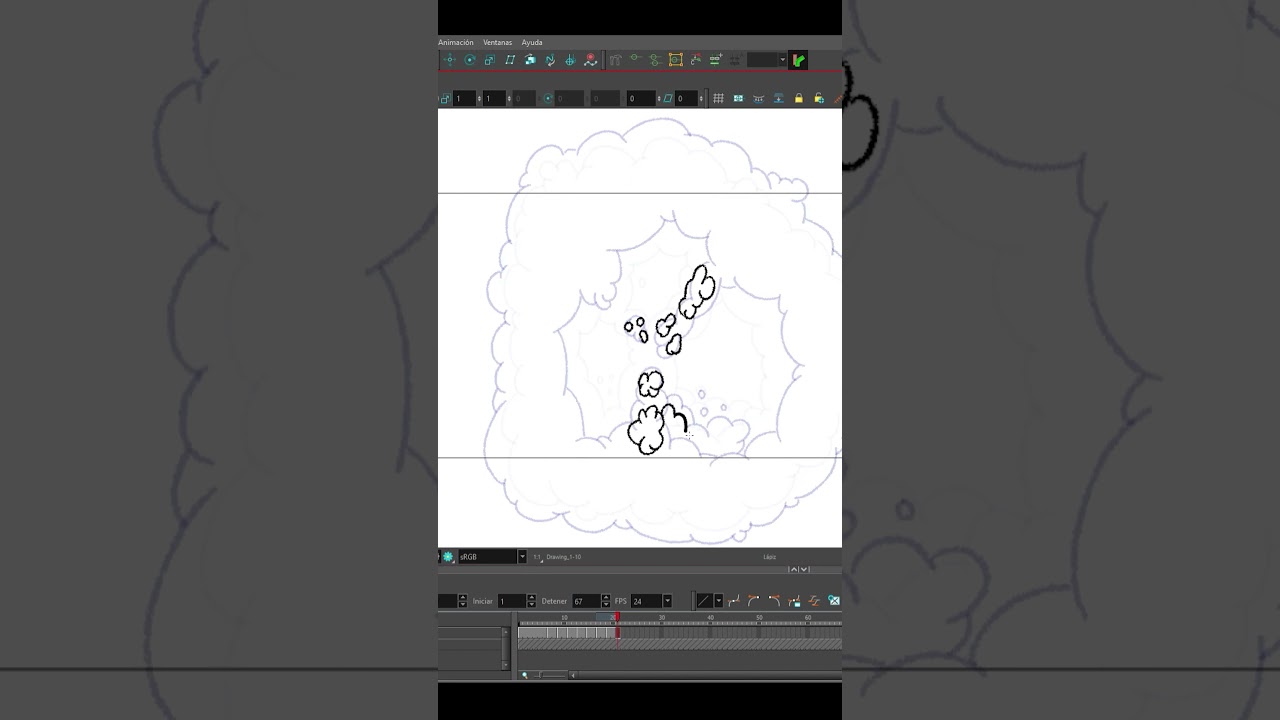The height and width of the screenshot is (720, 1280).
Task: Click the red playhead marker on timeline
Action: (x=617, y=617)
